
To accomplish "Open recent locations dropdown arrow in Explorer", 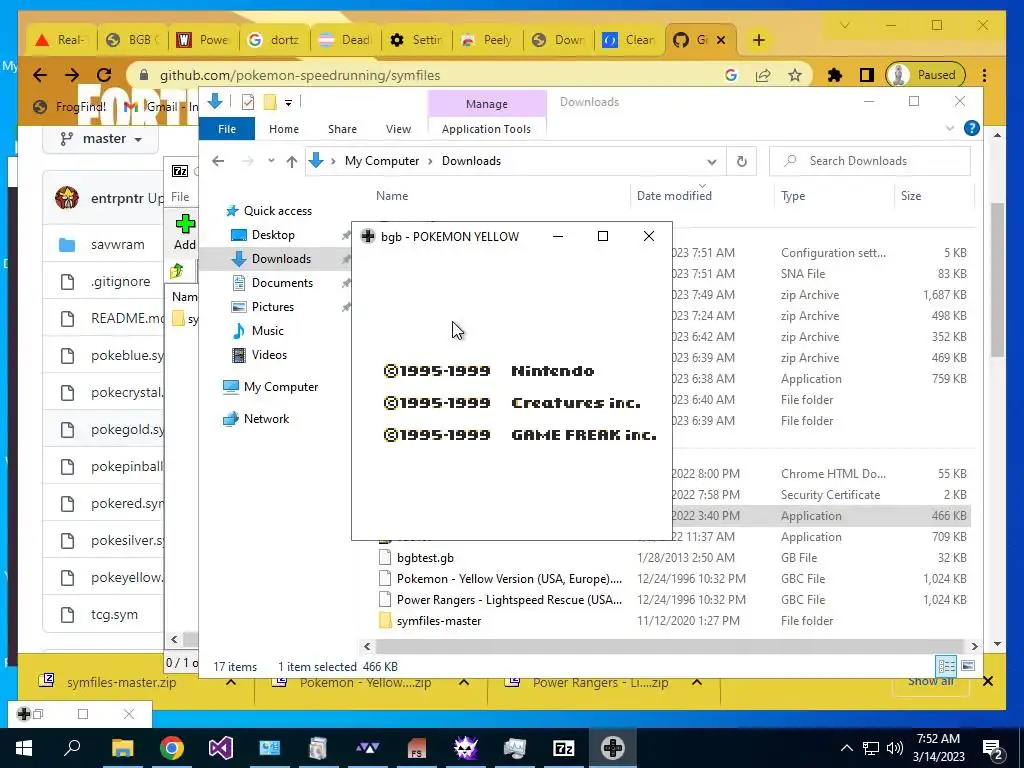I will (x=270, y=161).
